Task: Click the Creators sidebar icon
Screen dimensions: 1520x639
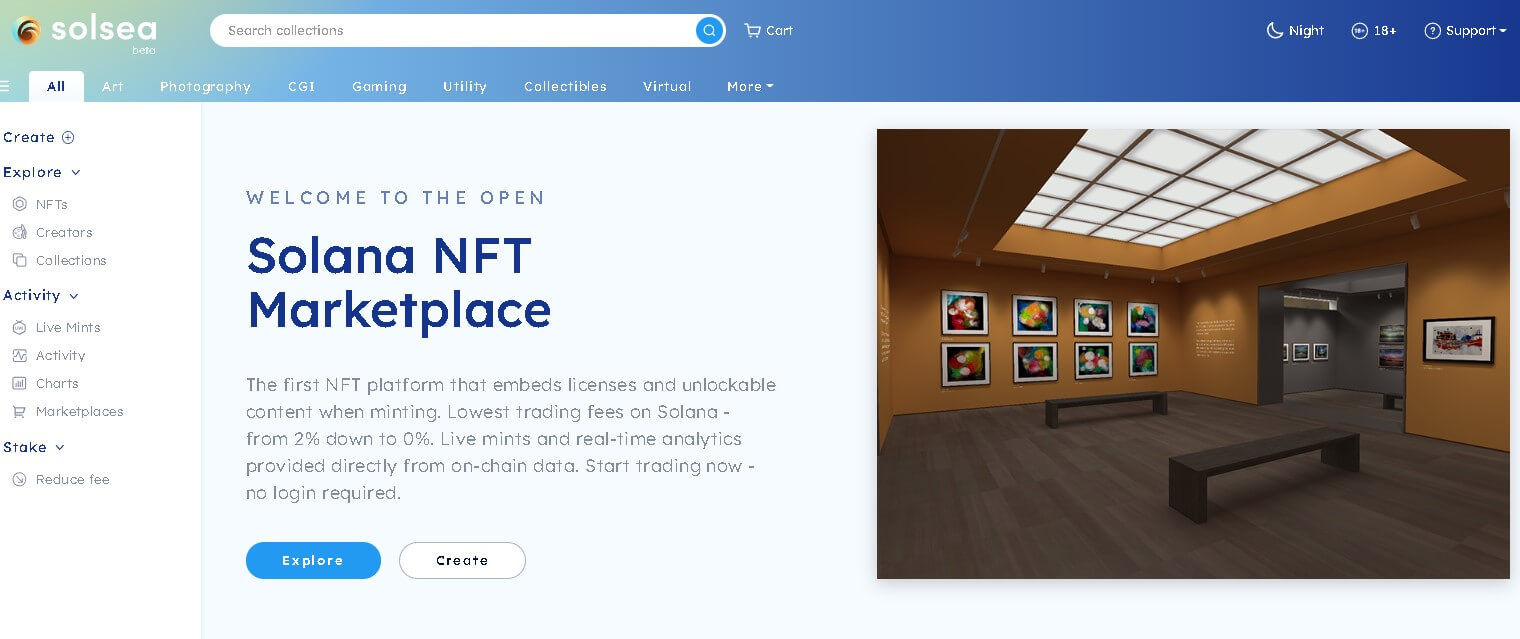Action: [19, 232]
